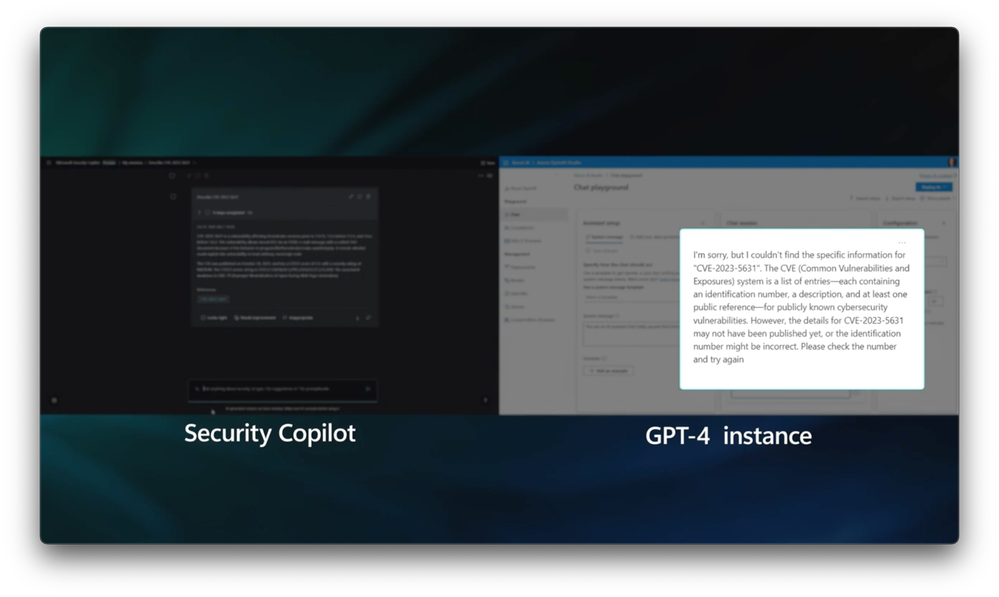This screenshot has height=597, width=999.
Task: Click the Looks right feedback button
Action: (214, 317)
